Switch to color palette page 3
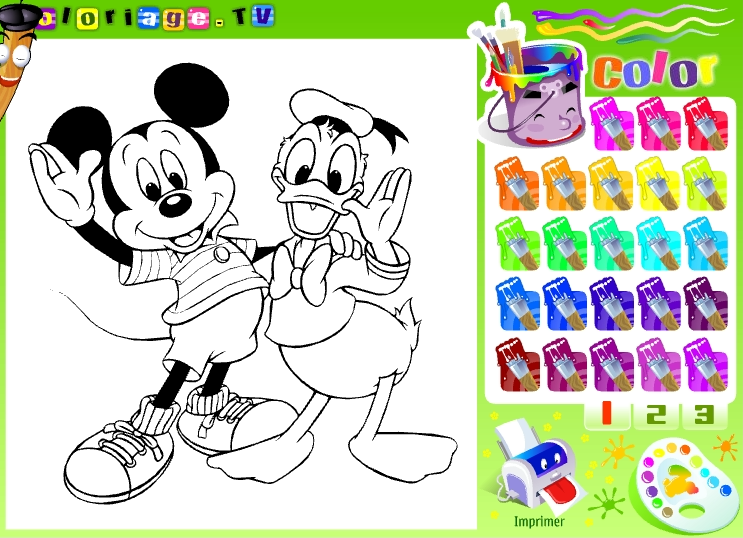743x538 pixels. [704, 414]
